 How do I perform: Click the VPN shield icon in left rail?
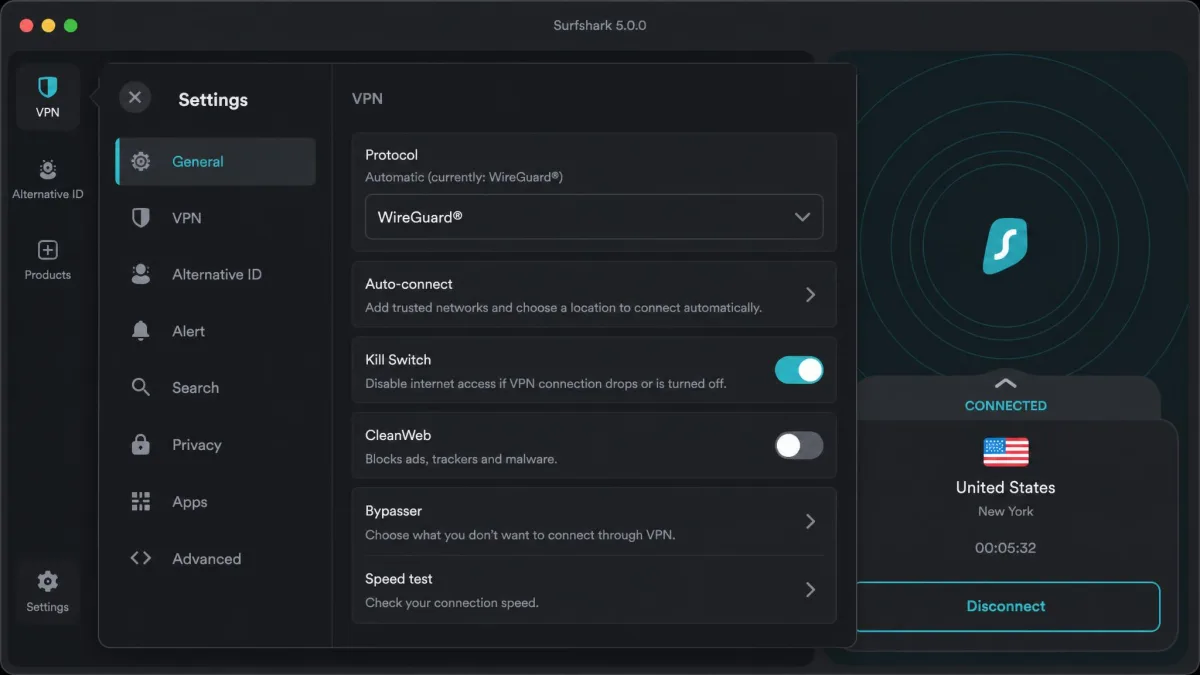[47, 88]
